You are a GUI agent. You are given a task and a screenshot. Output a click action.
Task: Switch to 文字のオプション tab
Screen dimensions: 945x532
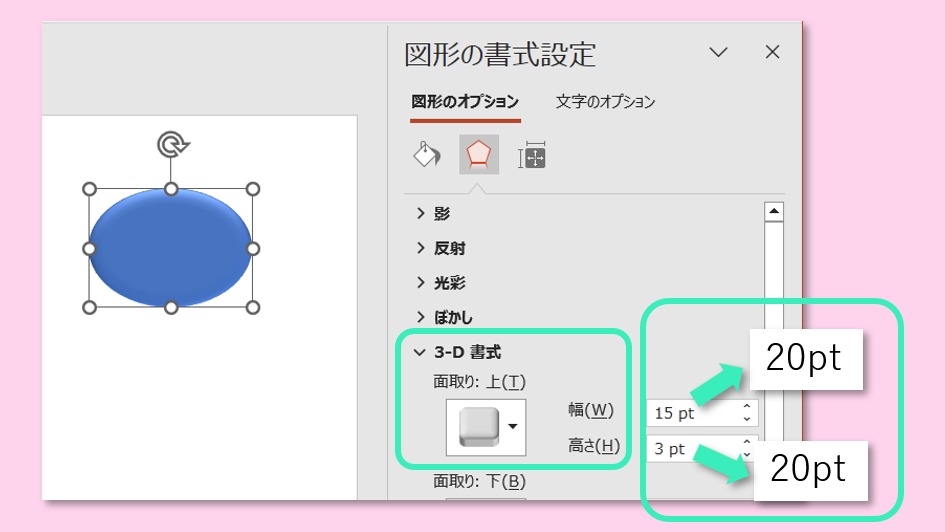point(605,102)
